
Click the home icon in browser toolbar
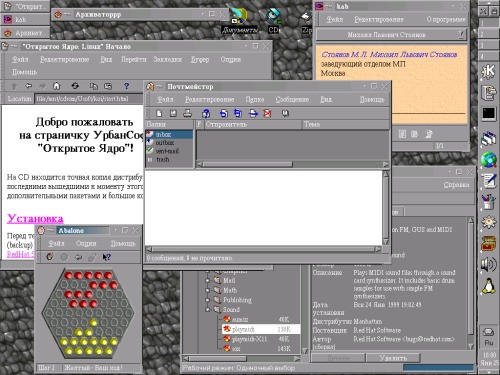pyautogui.click(x=57, y=86)
